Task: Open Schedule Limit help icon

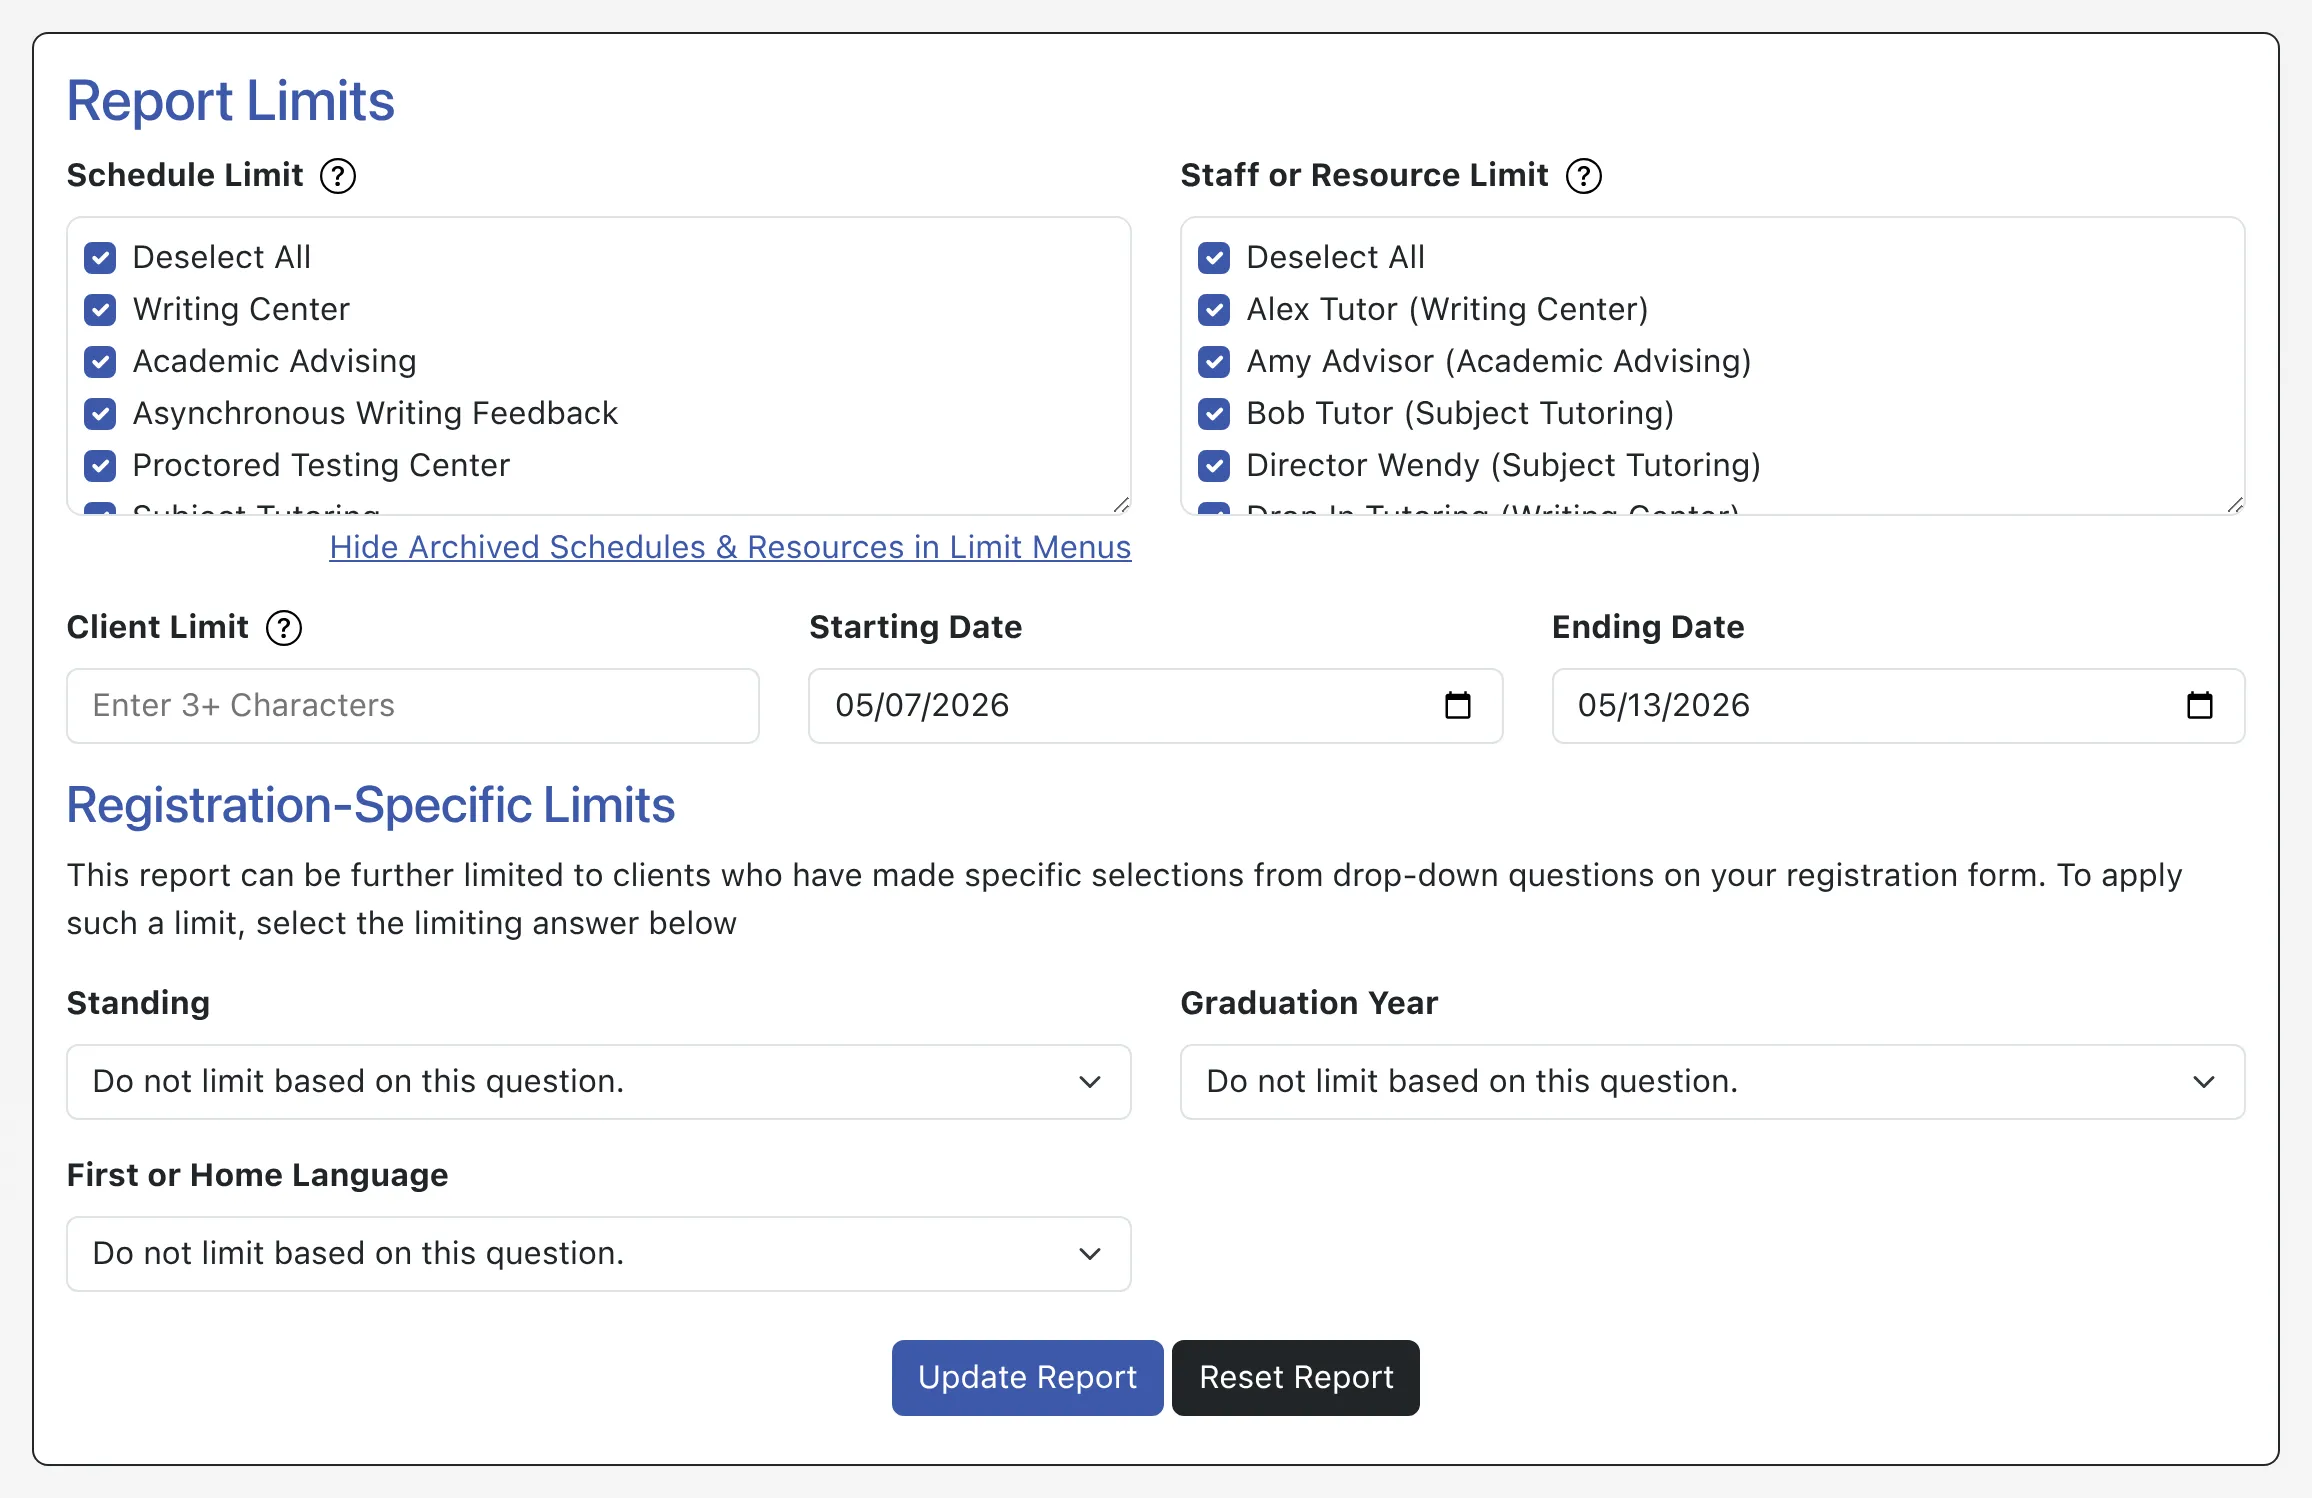Action: (x=338, y=176)
